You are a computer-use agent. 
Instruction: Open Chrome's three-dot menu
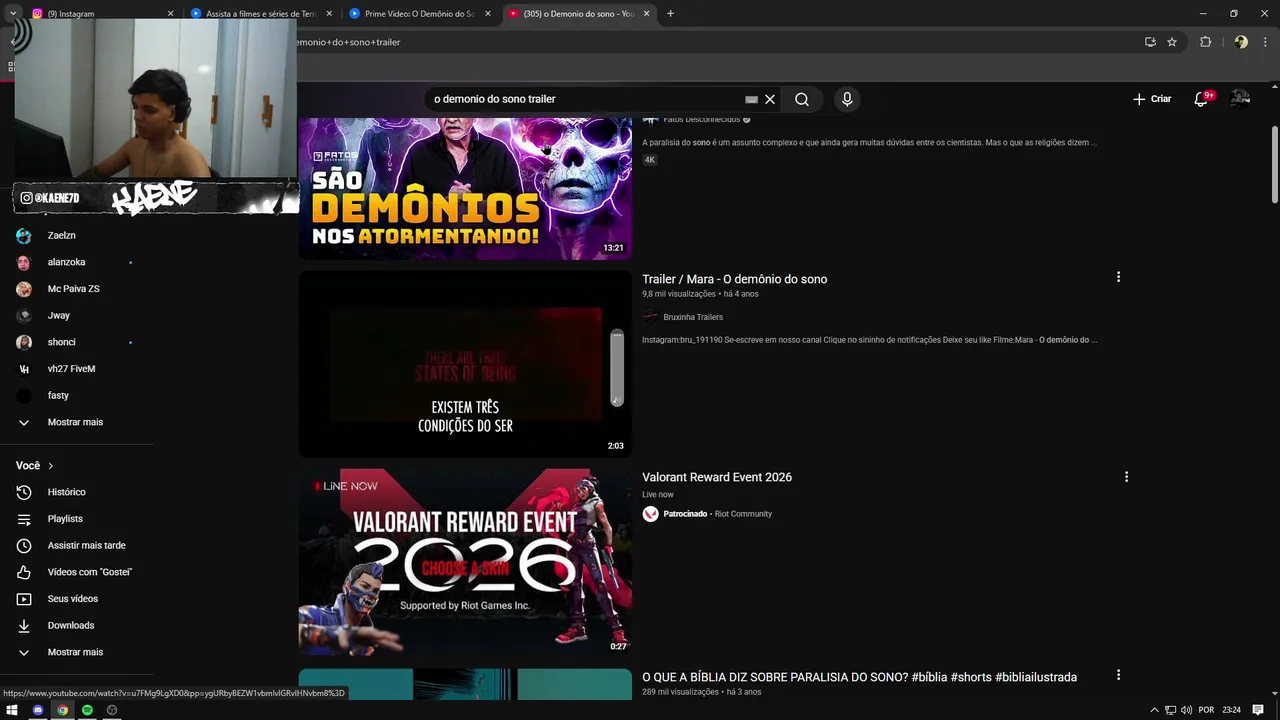[x=1265, y=42]
